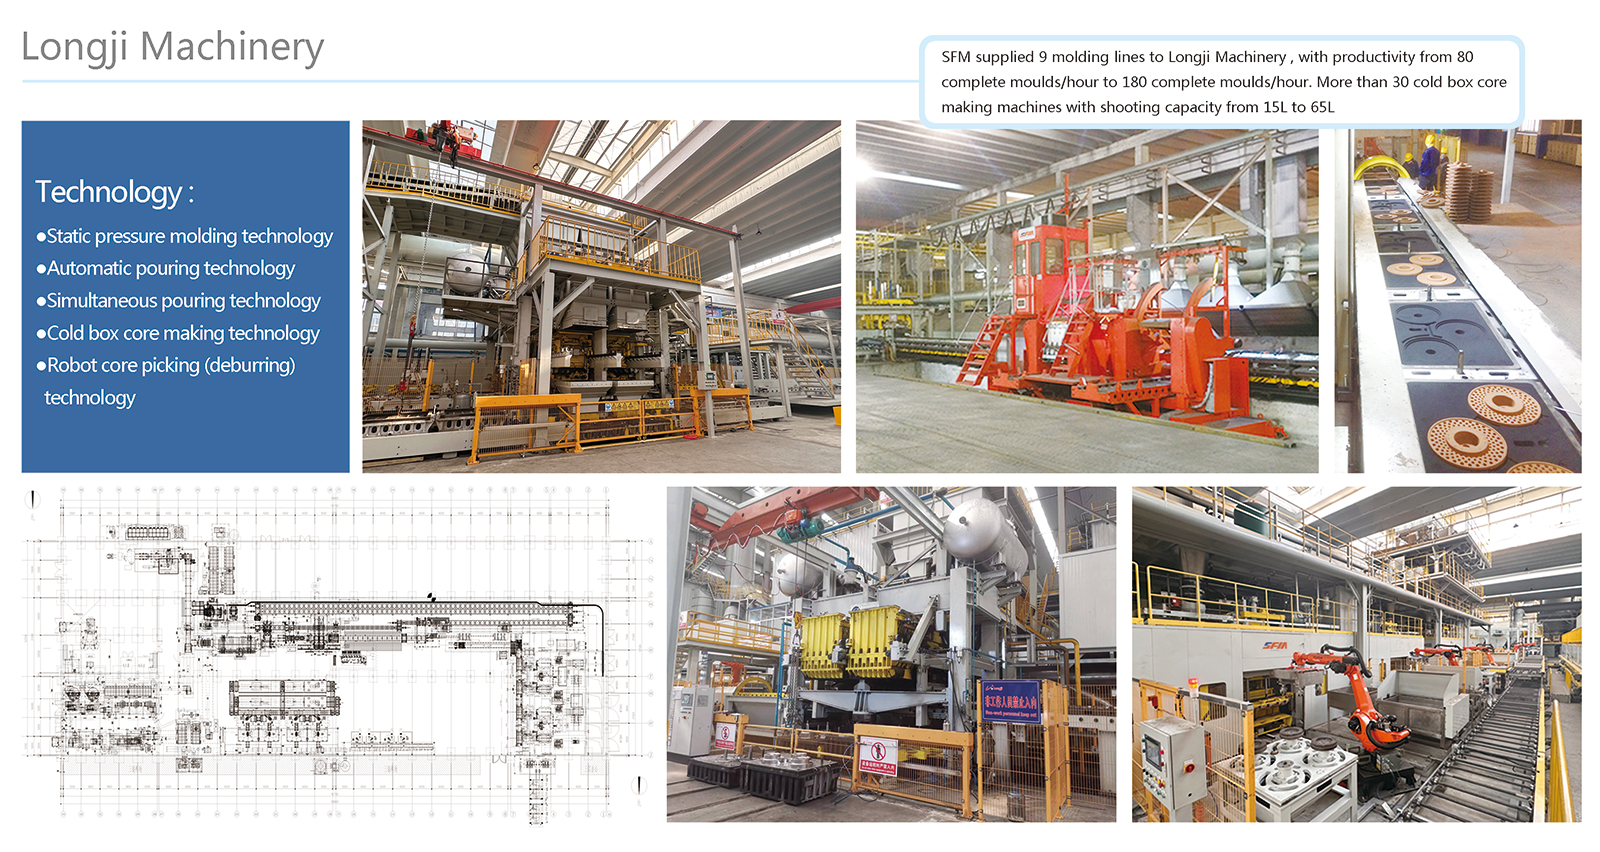Open the brake disc mould conveyor photo
Screen dimensions: 1600x852
point(1458,296)
